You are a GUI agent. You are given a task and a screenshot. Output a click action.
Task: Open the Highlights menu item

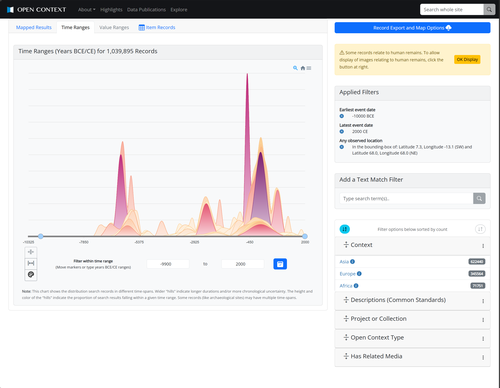[x=111, y=10]
